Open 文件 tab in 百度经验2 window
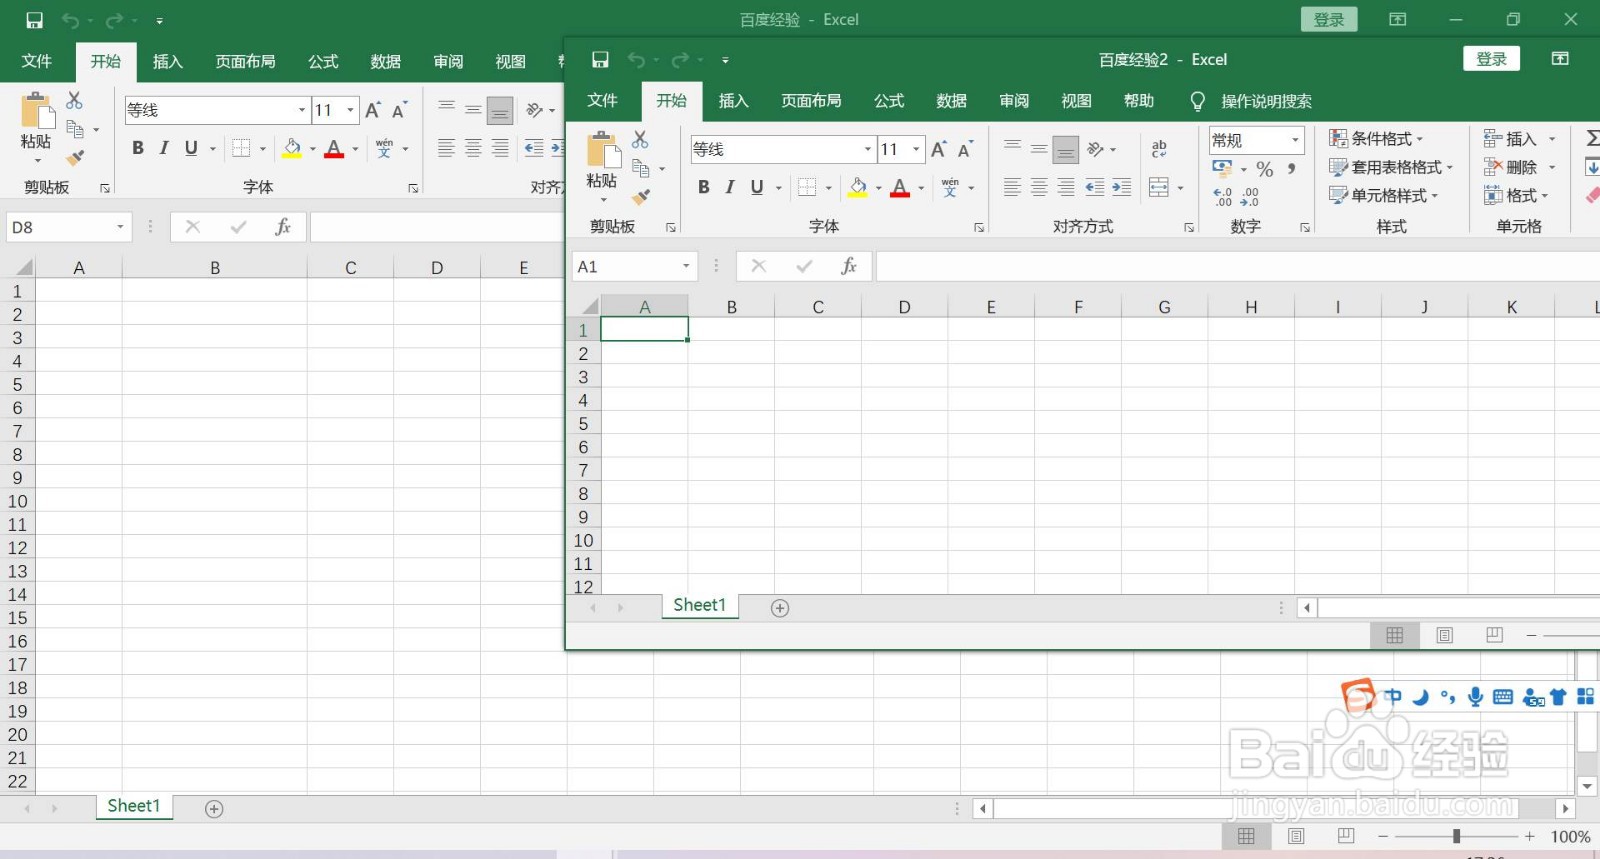This screenshot has width=1600, height=859. pyautogui.click(x=603, y=101)
